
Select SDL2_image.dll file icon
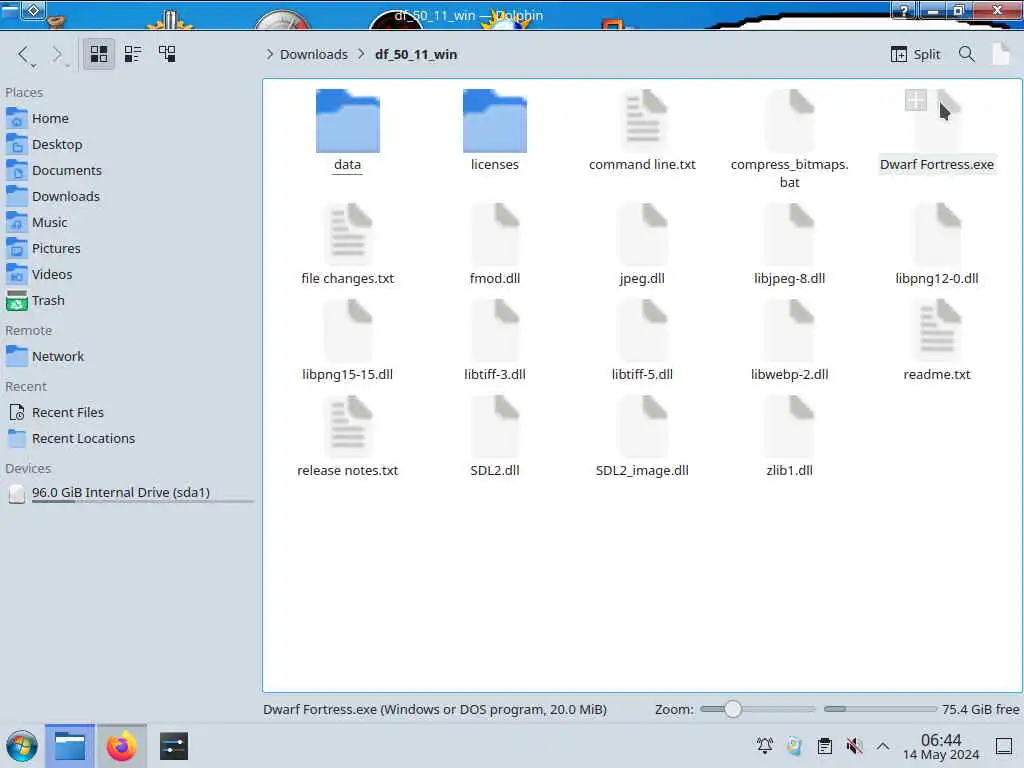[x=643, y=427]
